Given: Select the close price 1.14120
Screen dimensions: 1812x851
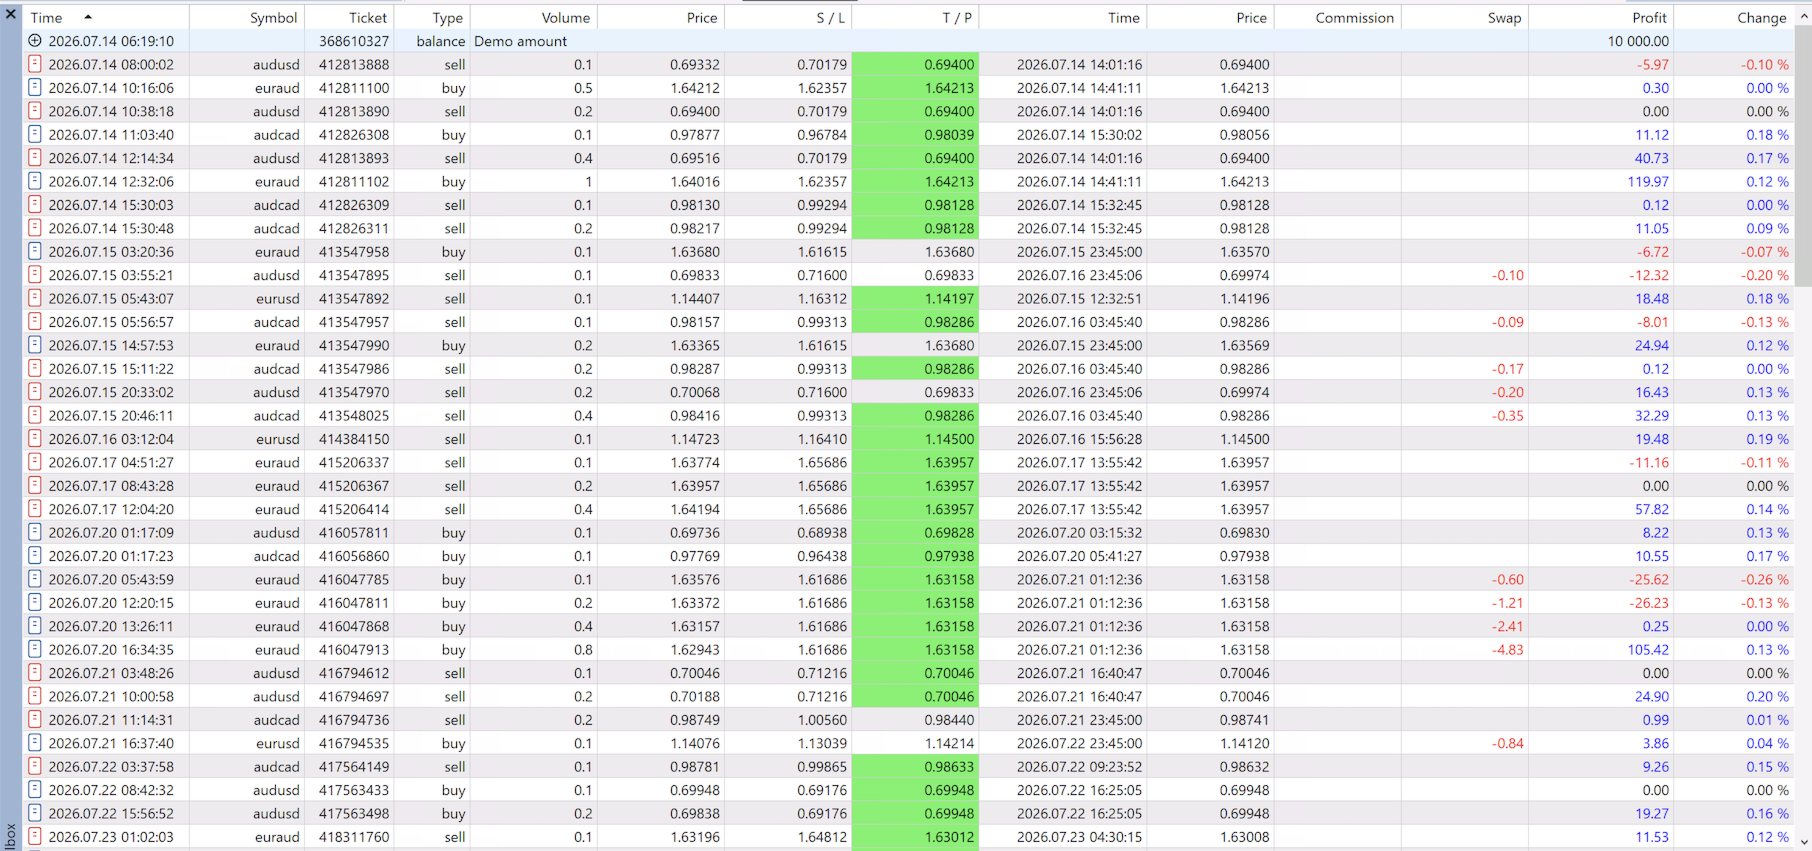Looking at the screenshot, I should 1244,743.
